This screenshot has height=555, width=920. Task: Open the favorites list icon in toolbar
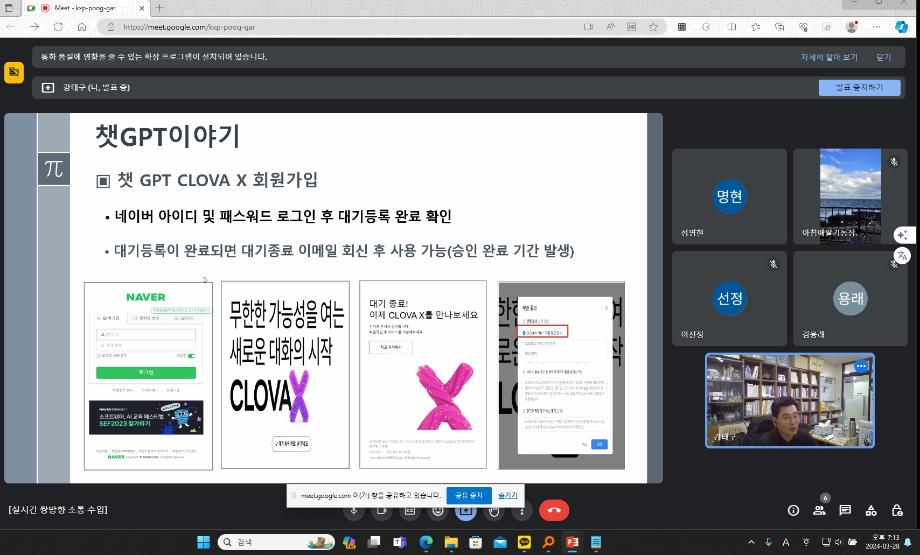tap(756, 27)
